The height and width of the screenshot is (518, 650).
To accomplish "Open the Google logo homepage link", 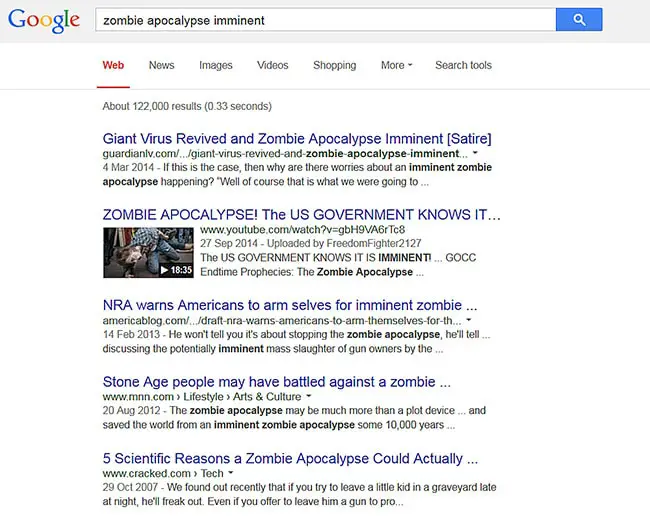I will [44, 21].
